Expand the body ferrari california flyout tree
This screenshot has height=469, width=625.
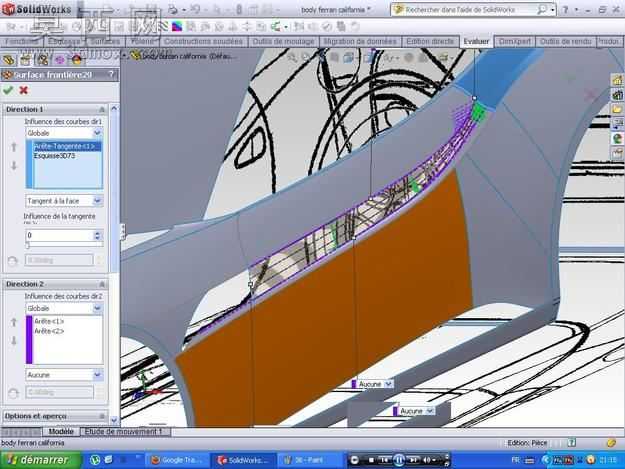(124, 55)
